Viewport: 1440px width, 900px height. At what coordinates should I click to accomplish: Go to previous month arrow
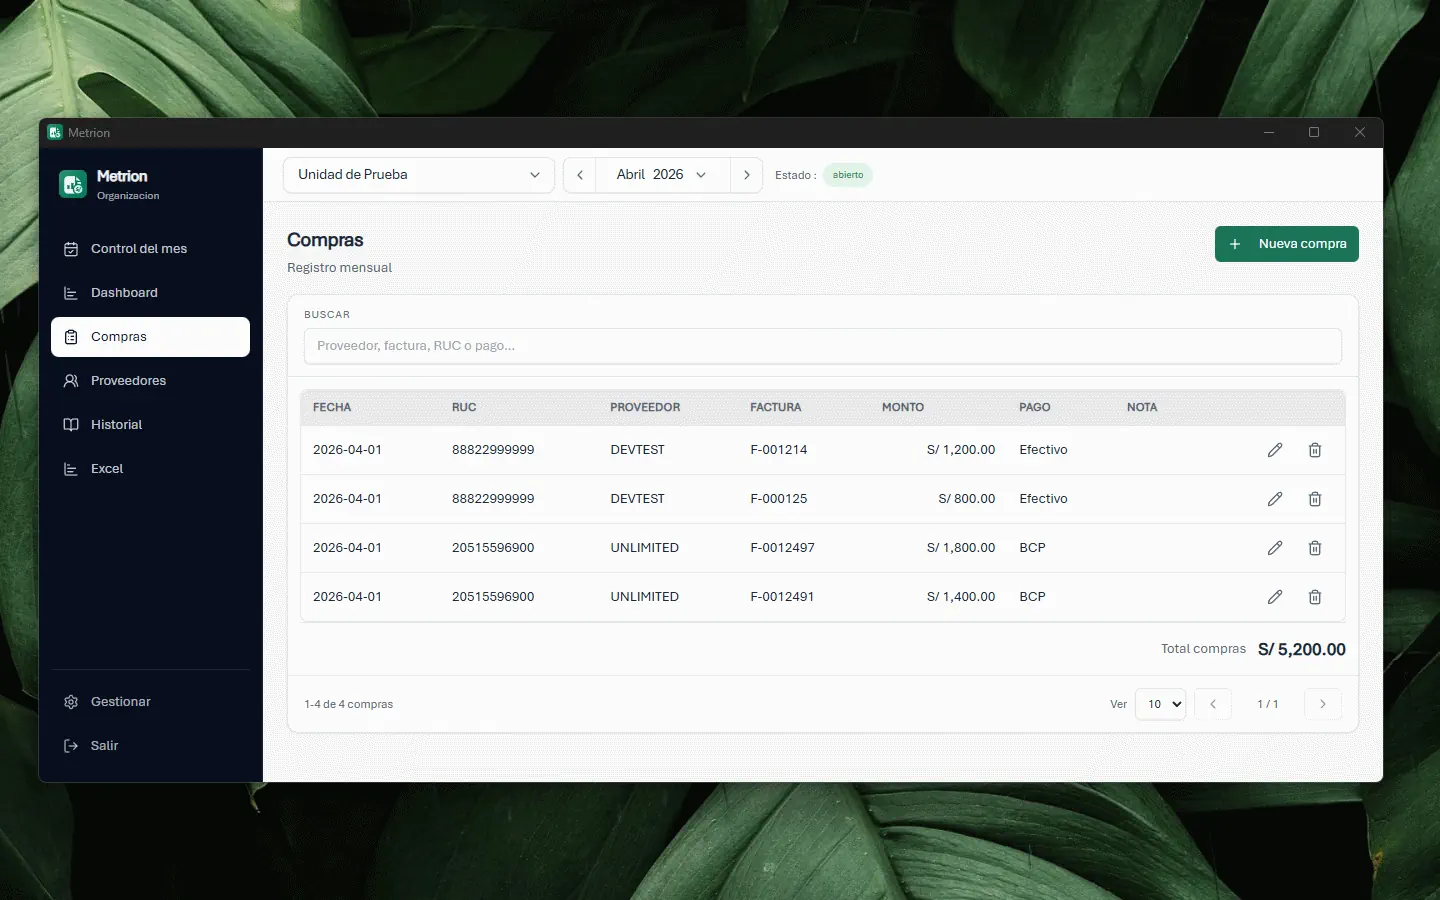click(580, 175)
